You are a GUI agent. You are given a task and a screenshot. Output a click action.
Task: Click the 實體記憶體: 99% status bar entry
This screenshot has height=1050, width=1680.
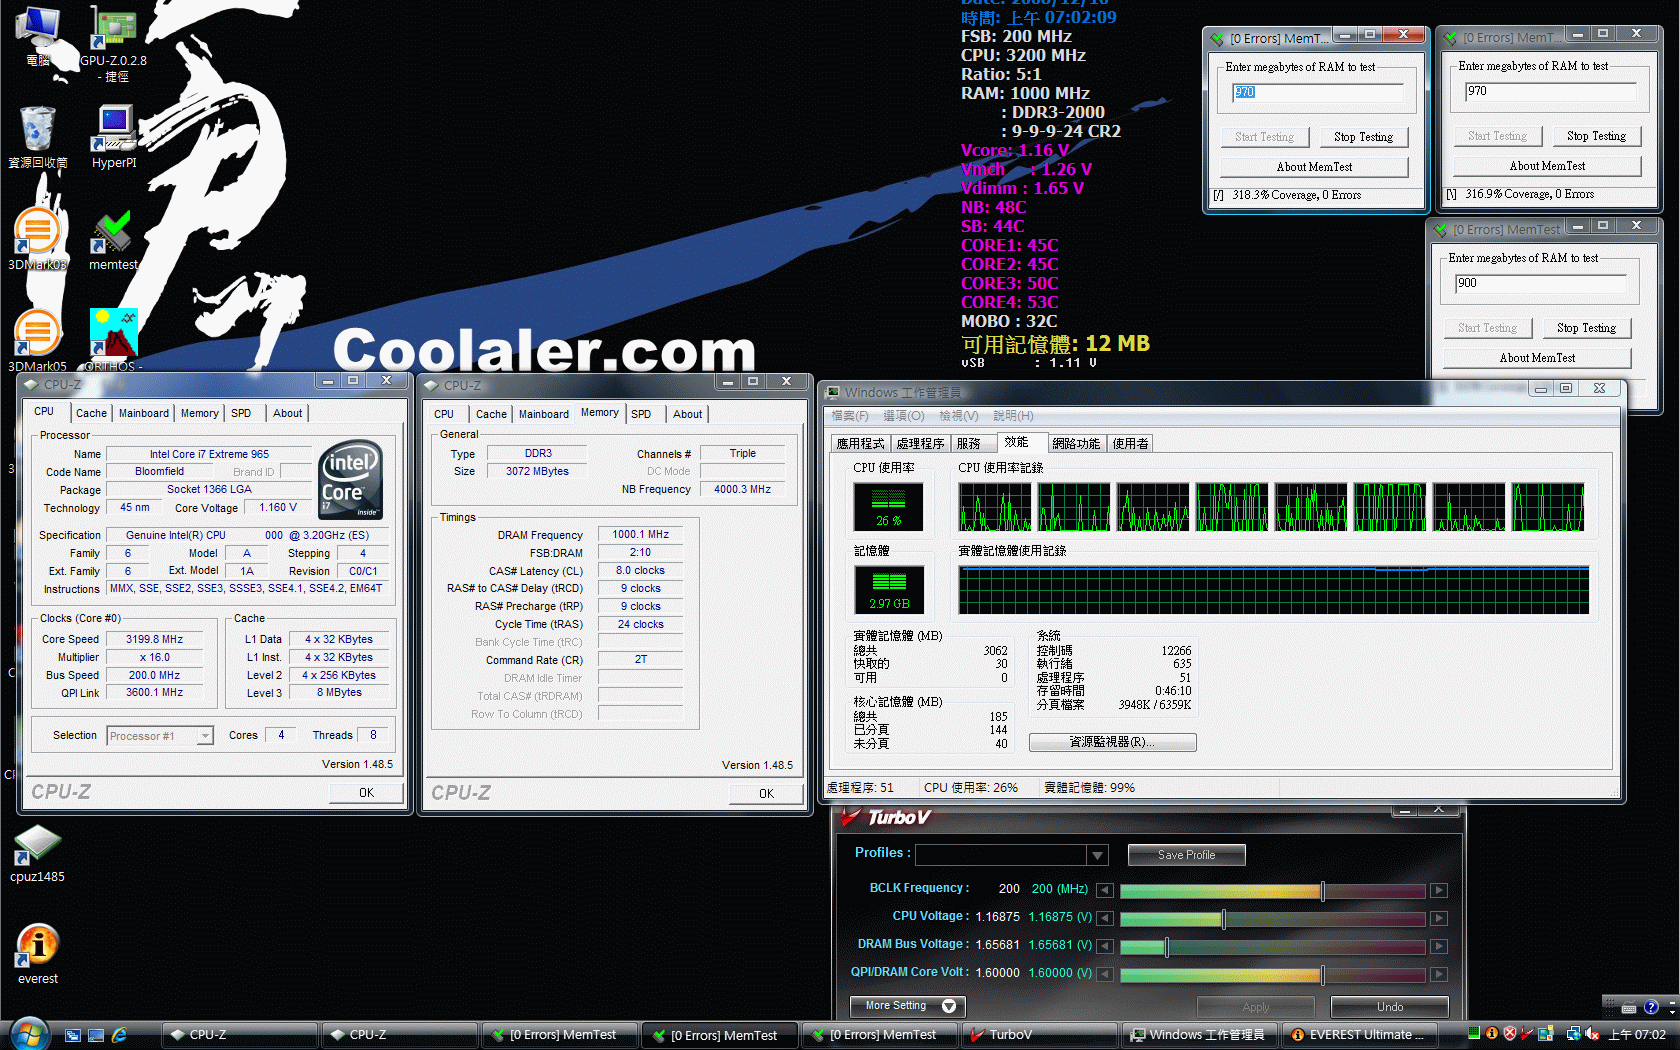[1089, 788]
